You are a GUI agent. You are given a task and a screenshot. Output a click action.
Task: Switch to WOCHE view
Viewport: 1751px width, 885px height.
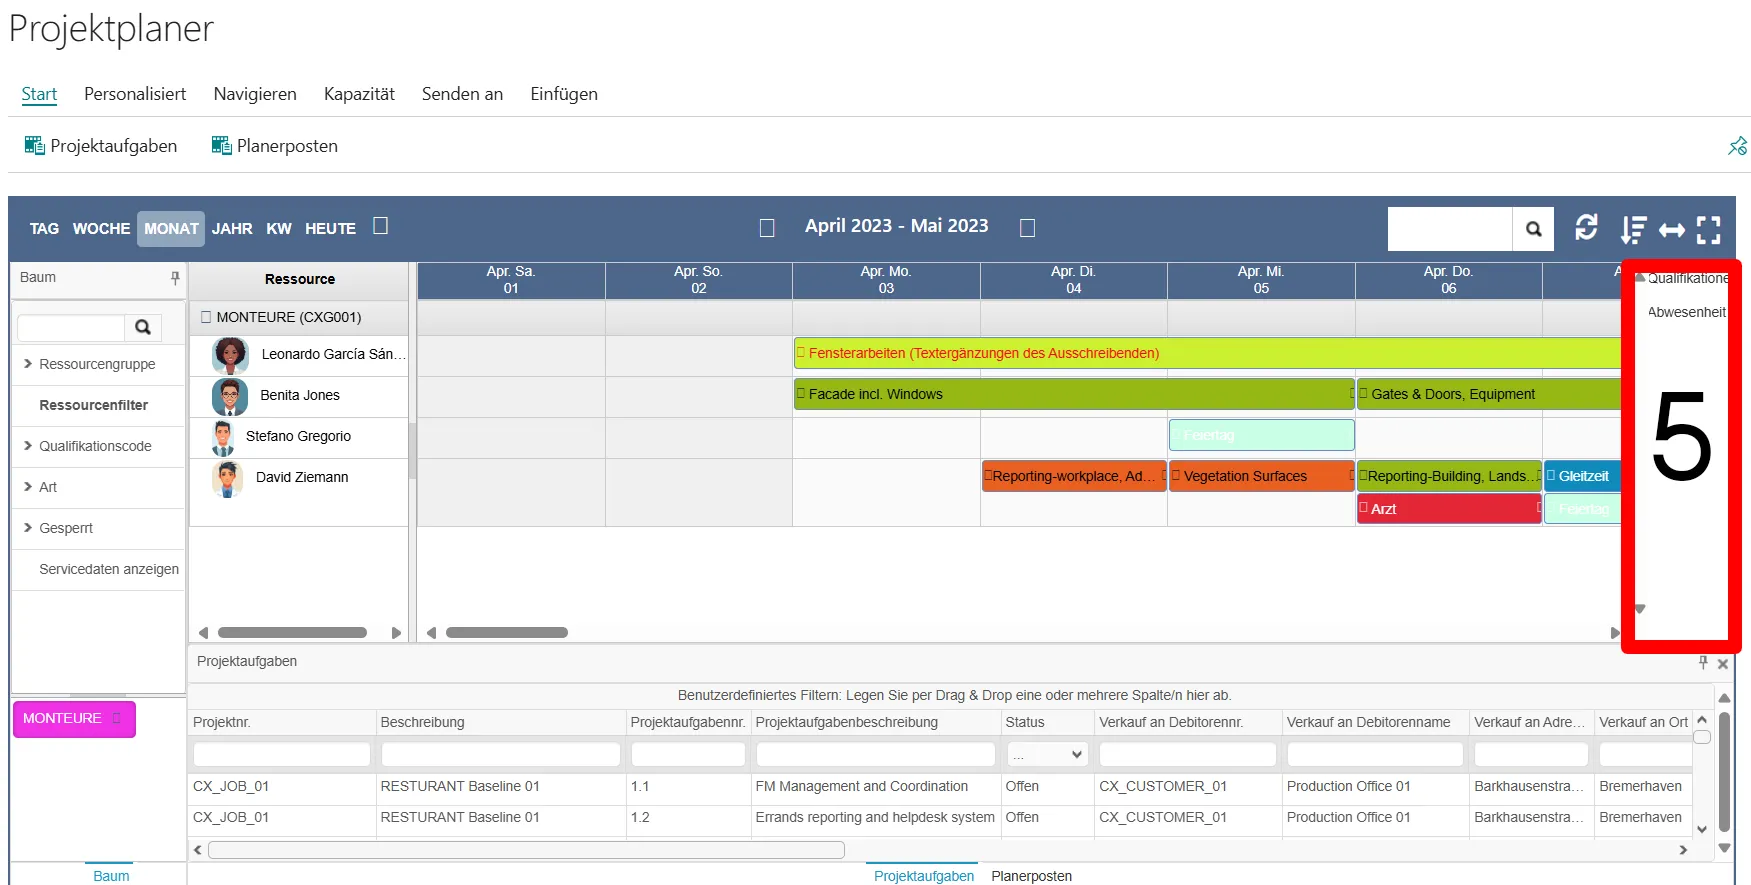point(101,229)
